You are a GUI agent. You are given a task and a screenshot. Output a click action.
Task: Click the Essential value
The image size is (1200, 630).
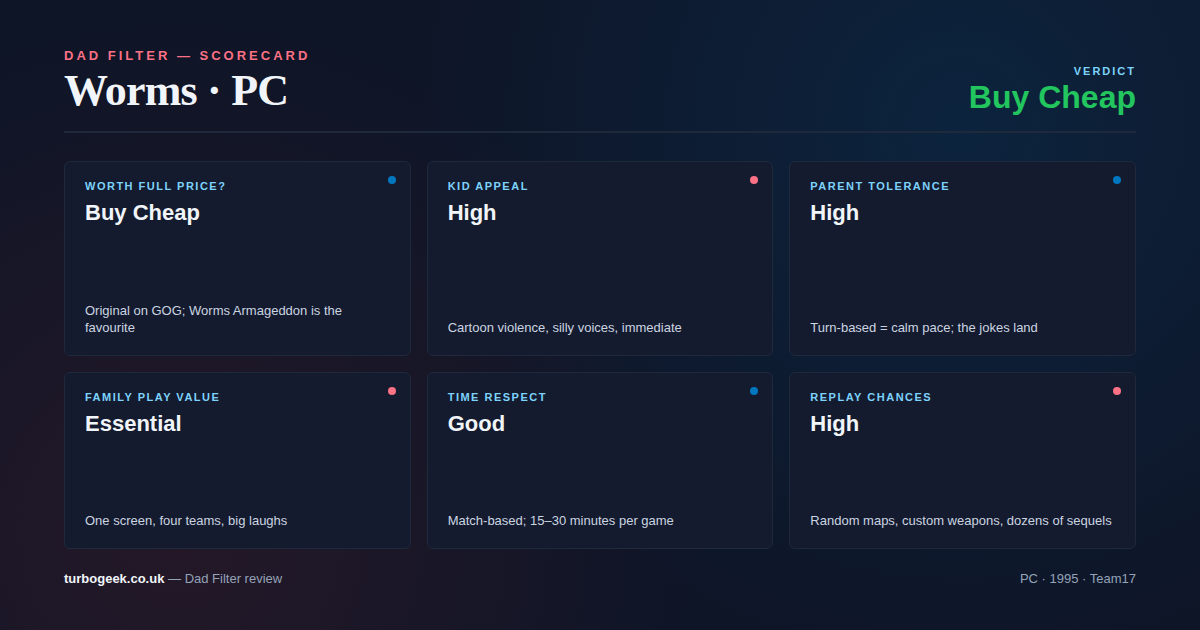(x=133, y=423)
